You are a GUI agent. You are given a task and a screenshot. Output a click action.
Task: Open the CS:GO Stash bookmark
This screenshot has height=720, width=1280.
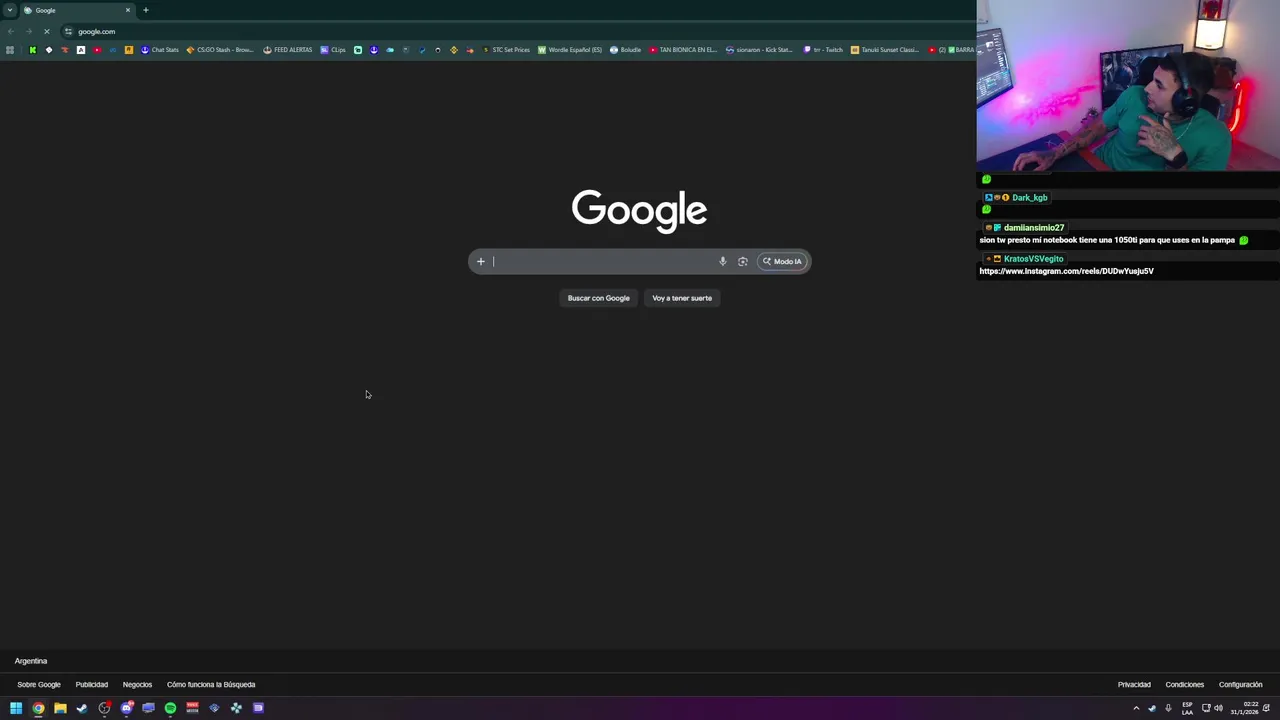click(x=220, y=50)
